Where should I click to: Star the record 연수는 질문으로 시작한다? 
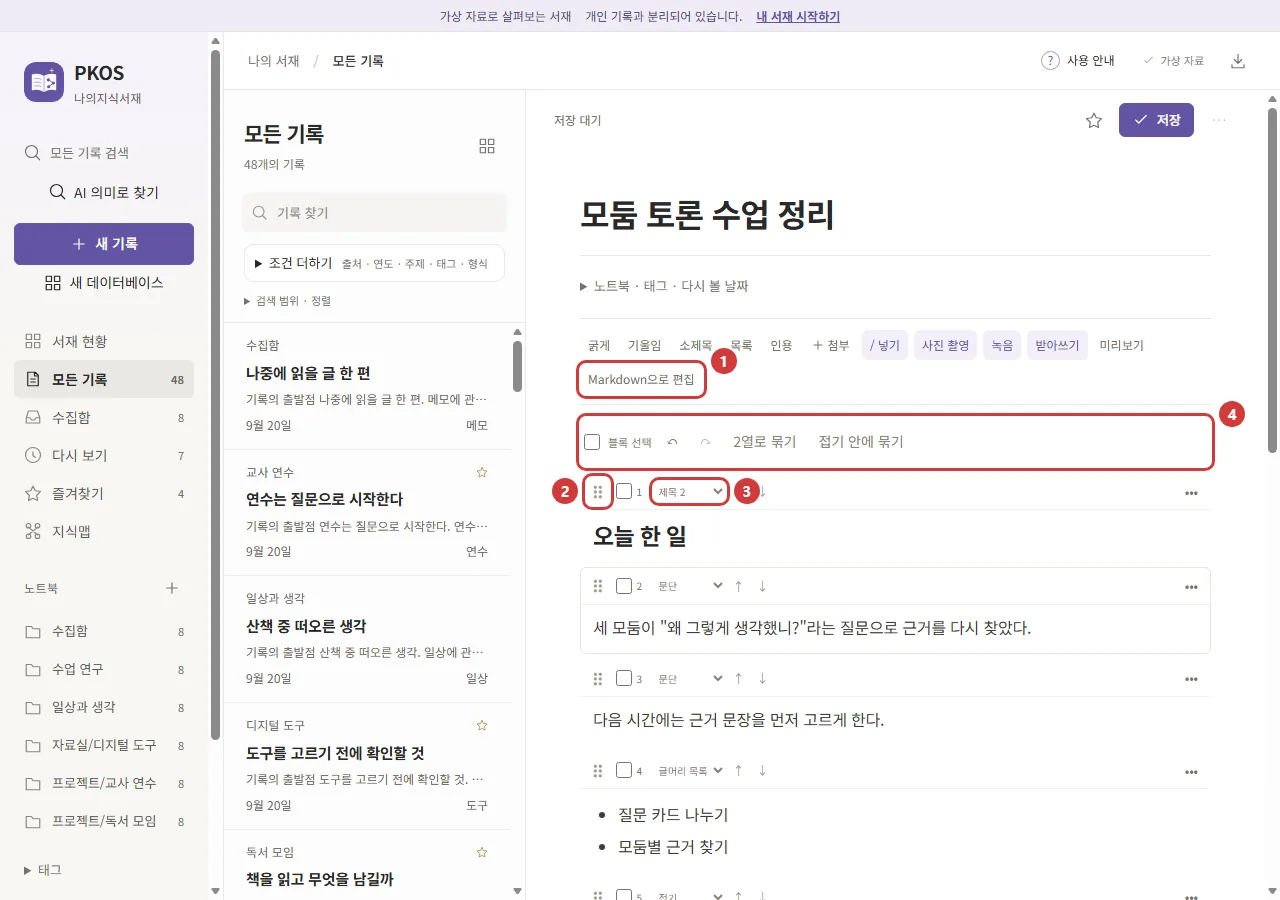(x=481, y=472)
